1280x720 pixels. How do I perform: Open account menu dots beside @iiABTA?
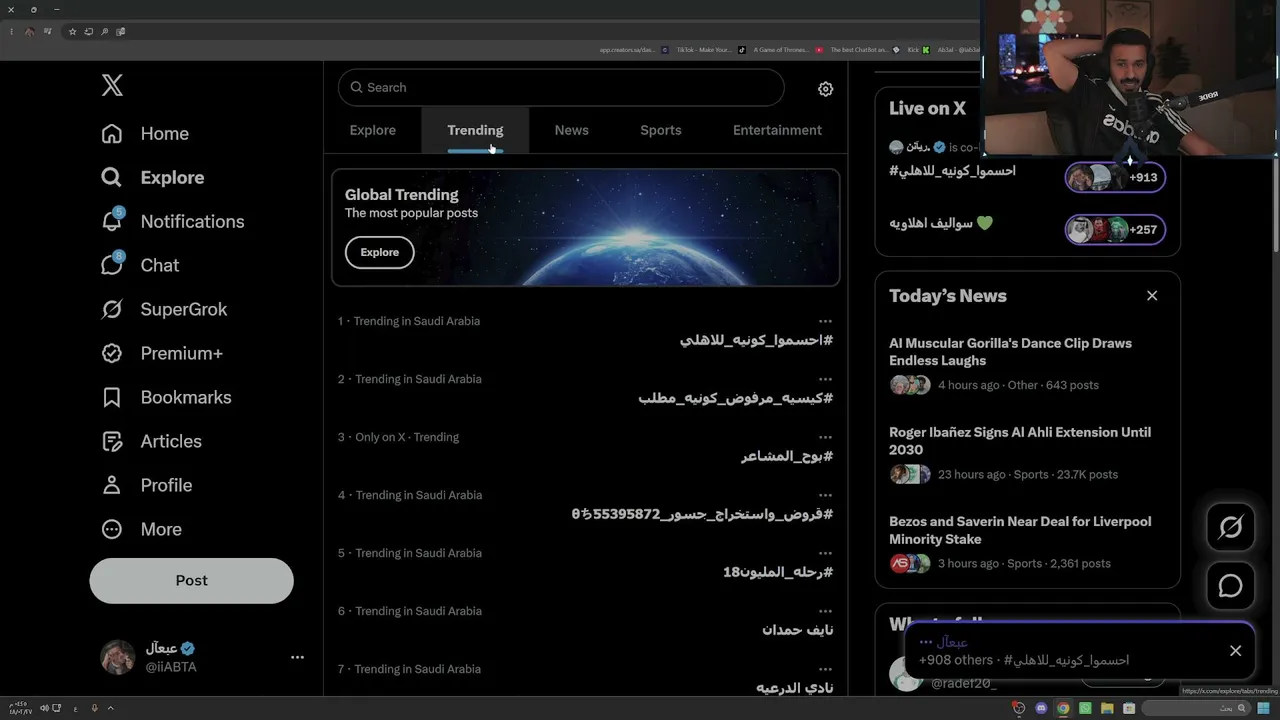tap(297, 657)
